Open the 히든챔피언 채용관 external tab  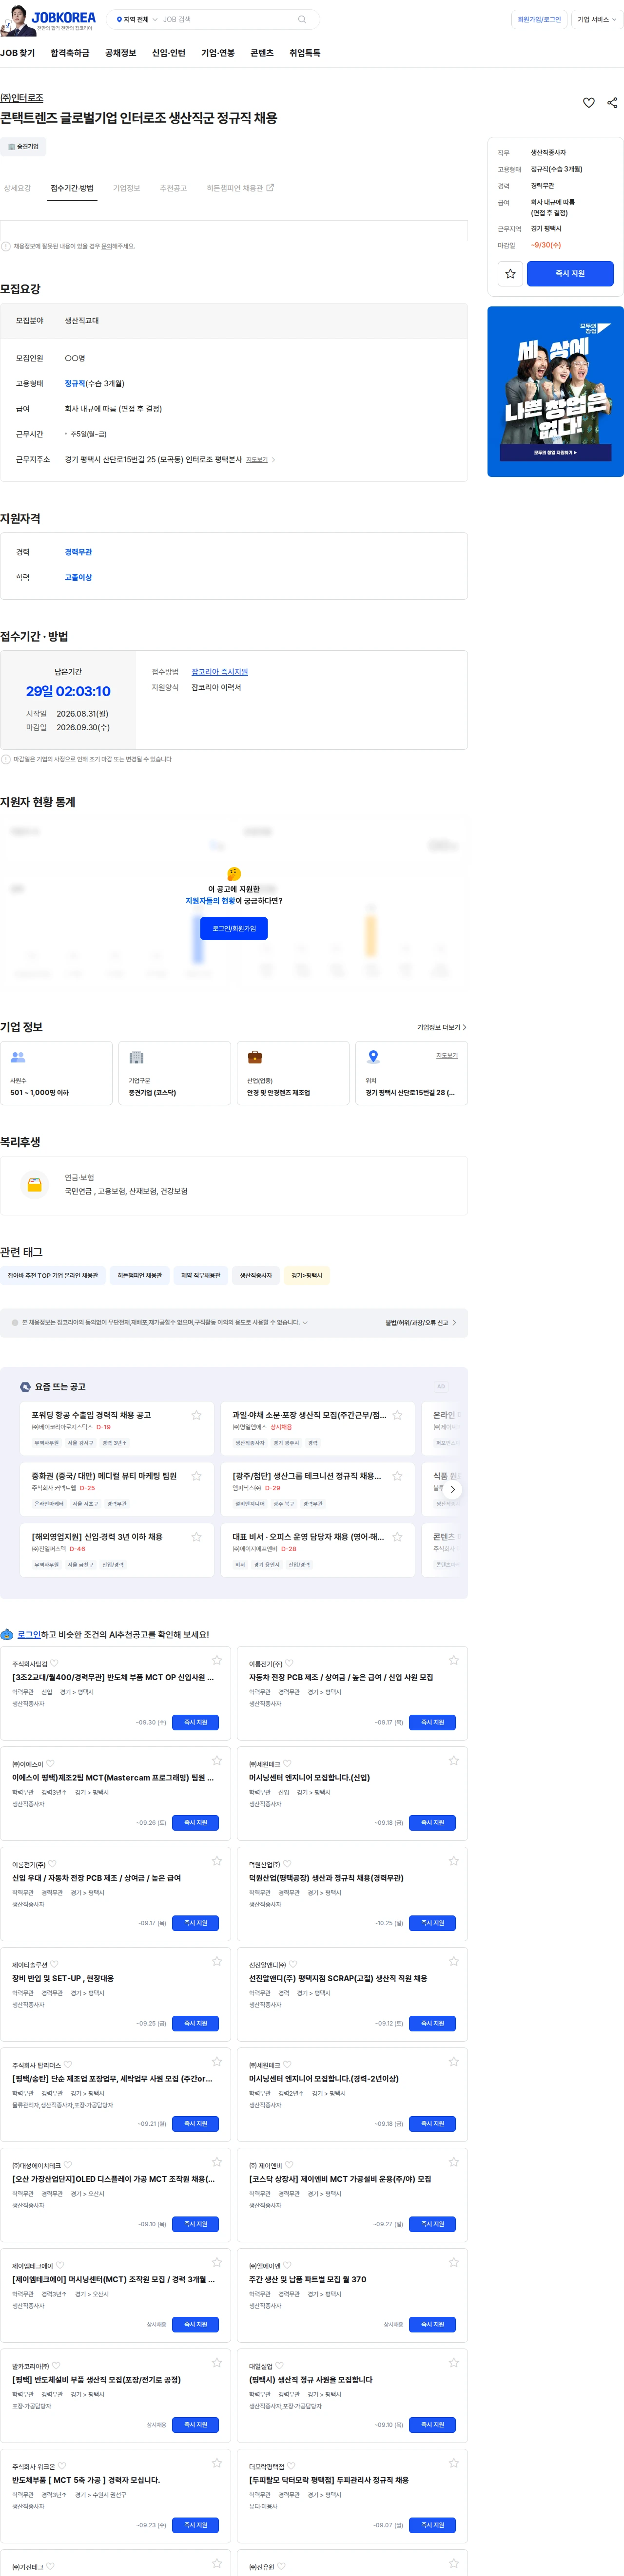[240, 188]
